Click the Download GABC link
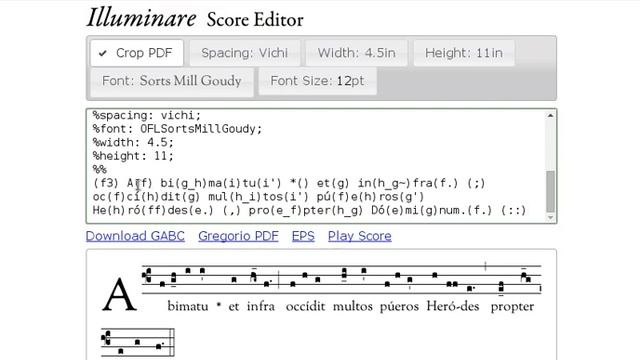The image size is (640, 360). [135, 236]
